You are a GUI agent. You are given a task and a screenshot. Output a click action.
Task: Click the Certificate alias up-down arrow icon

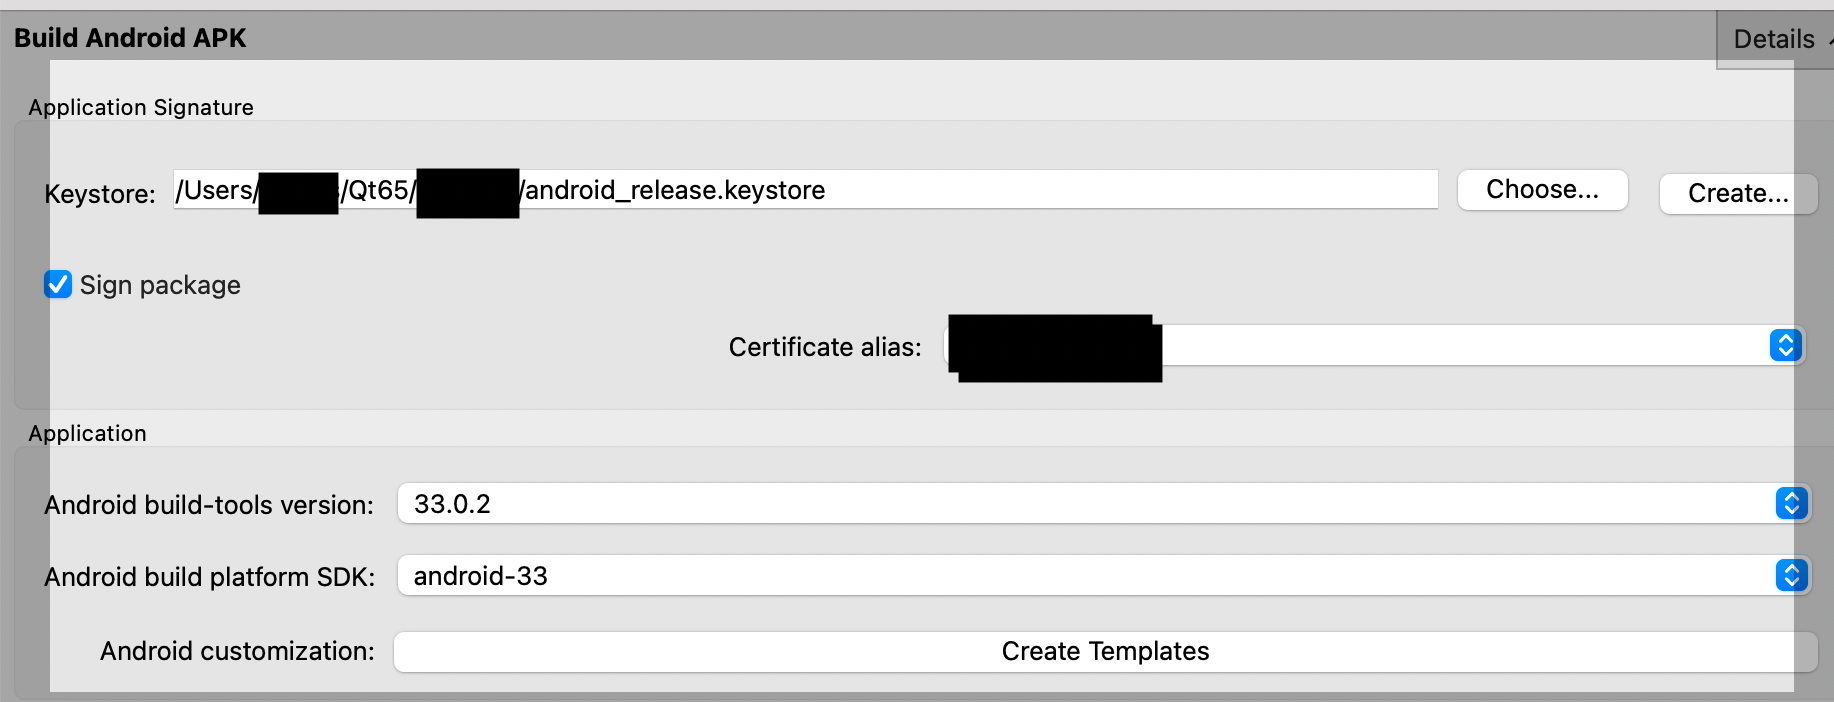coord(1785,345)
